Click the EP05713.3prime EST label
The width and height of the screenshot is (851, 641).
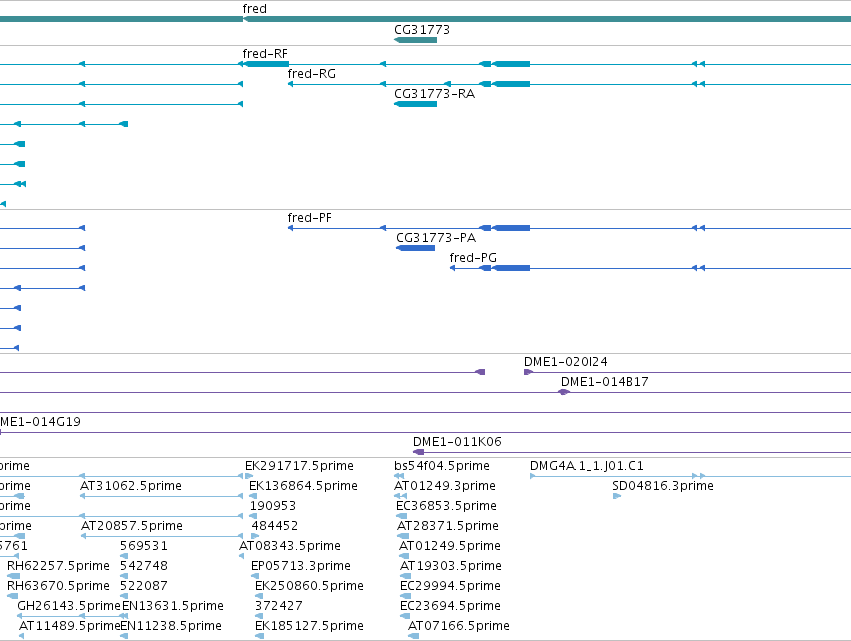[301, 566]
